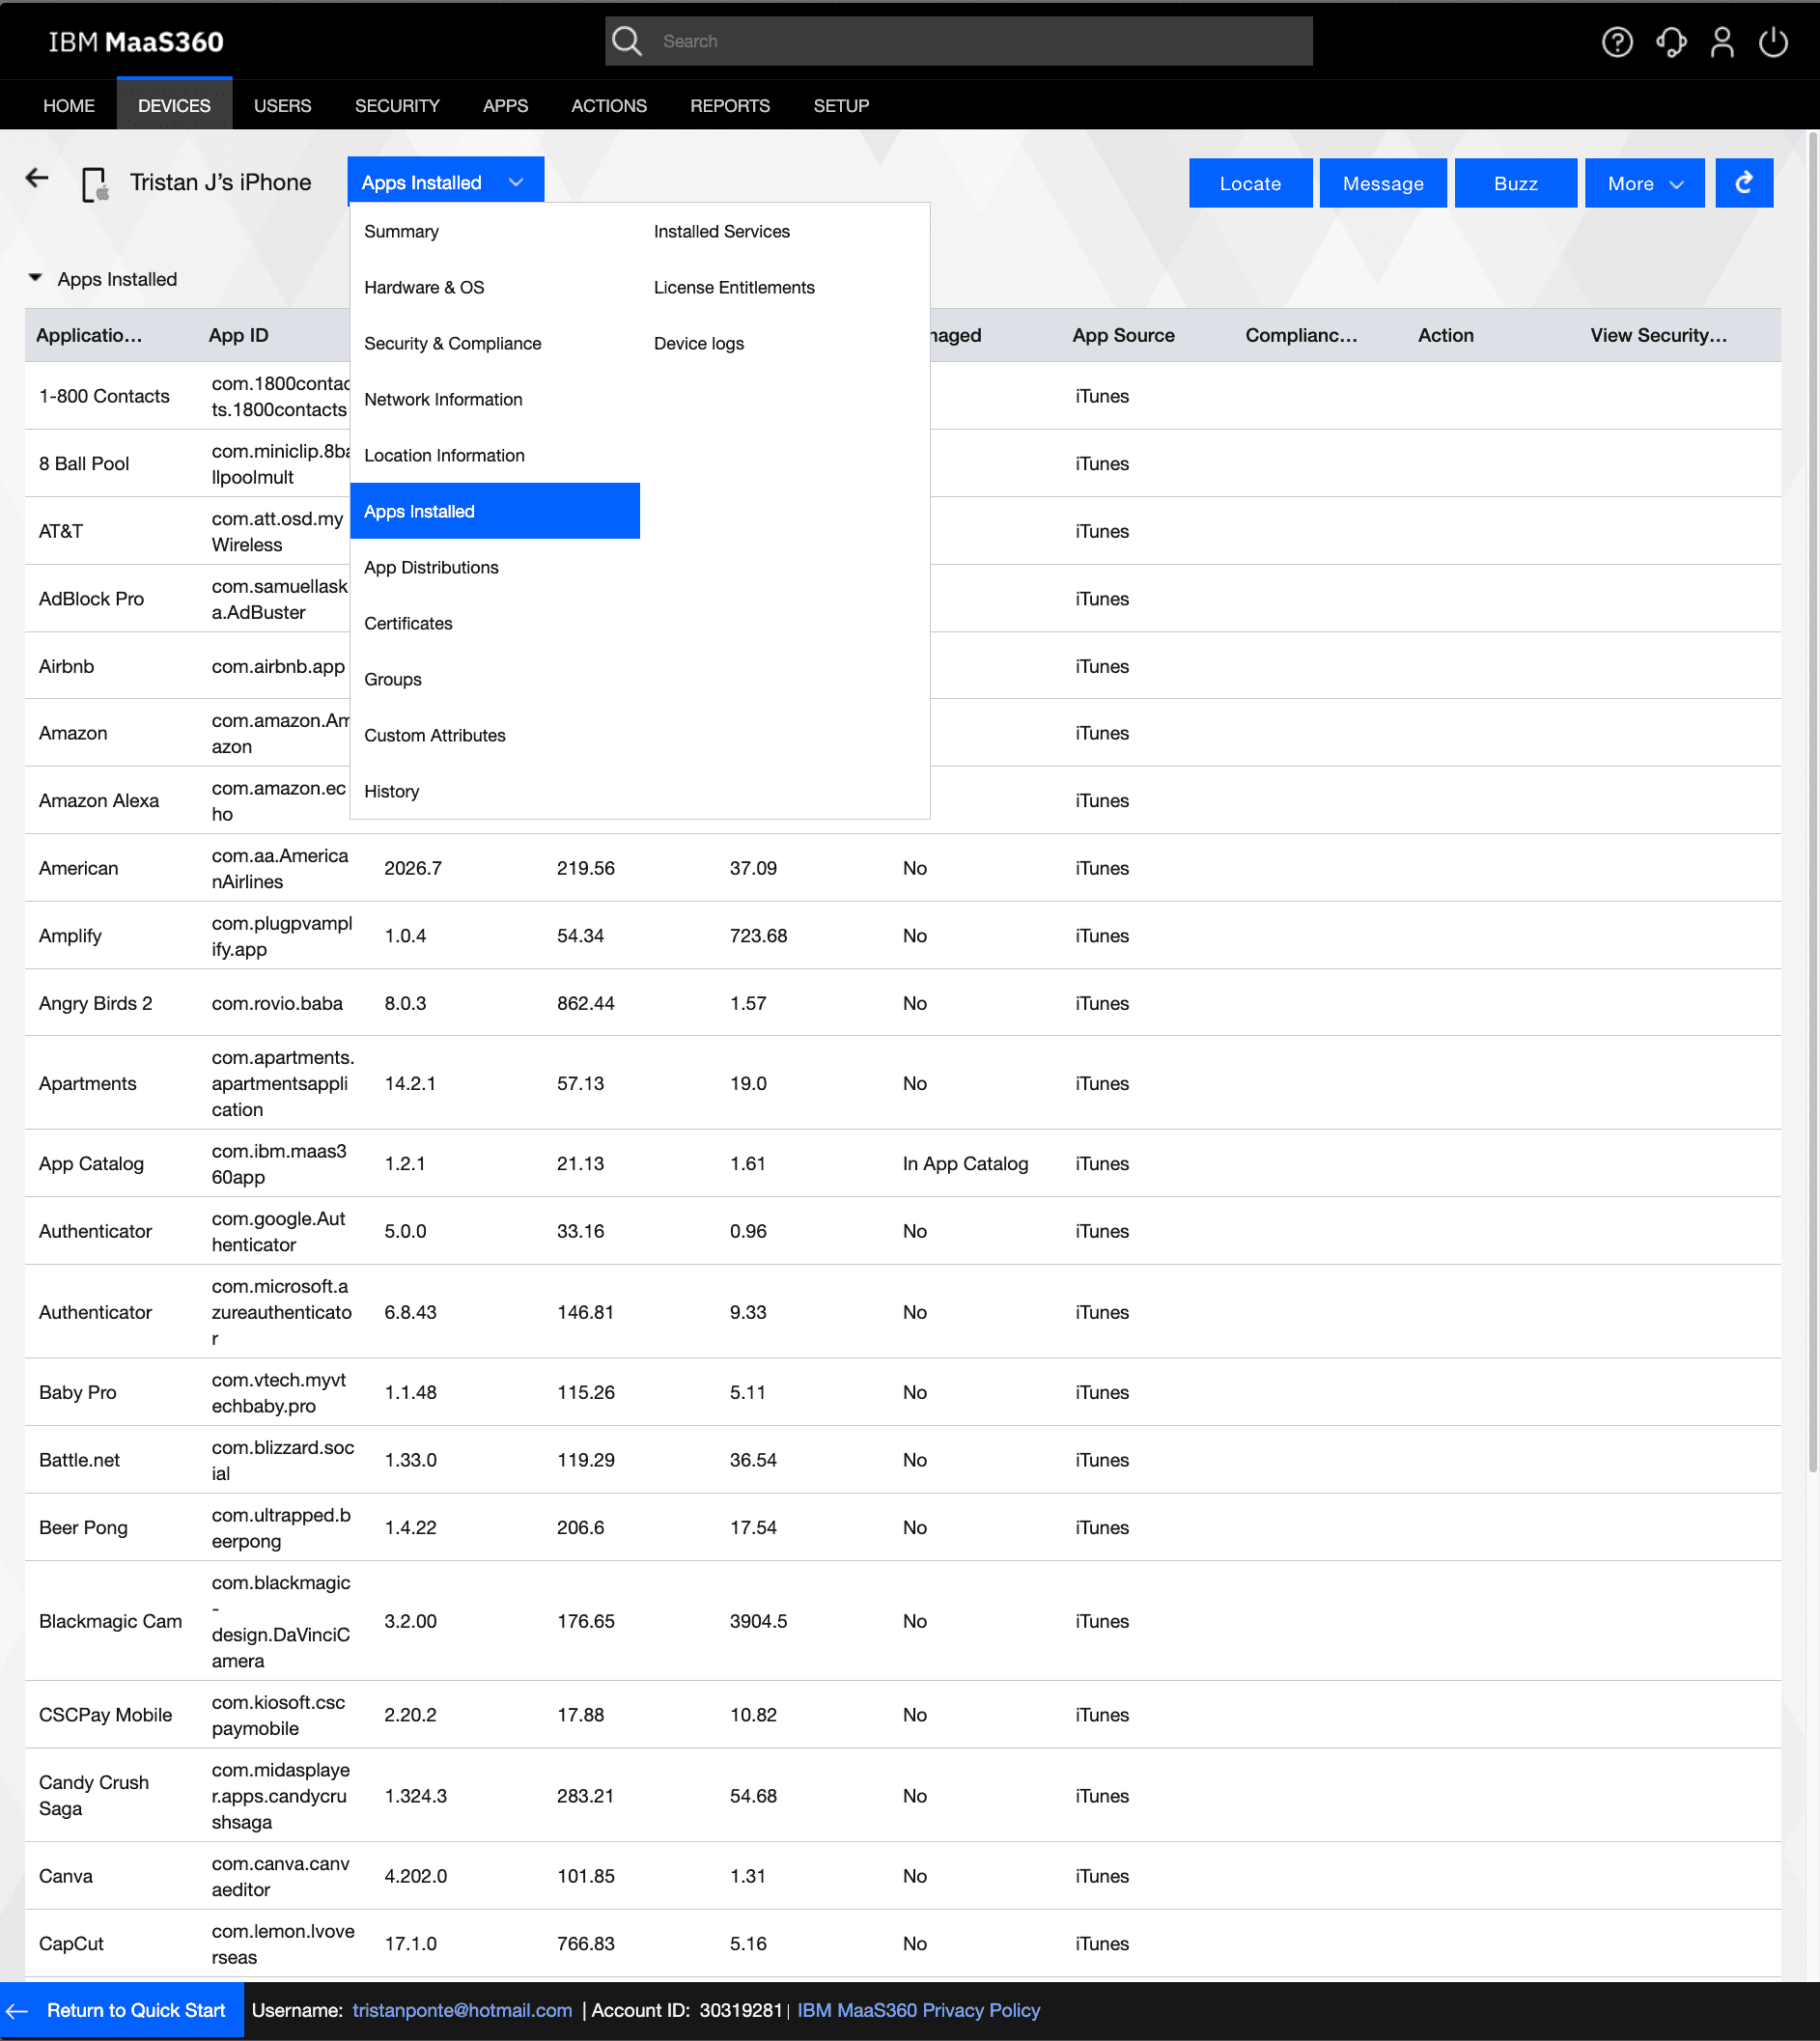
Task: Click Return to Quick Start button
Action: click(122, 2010)
